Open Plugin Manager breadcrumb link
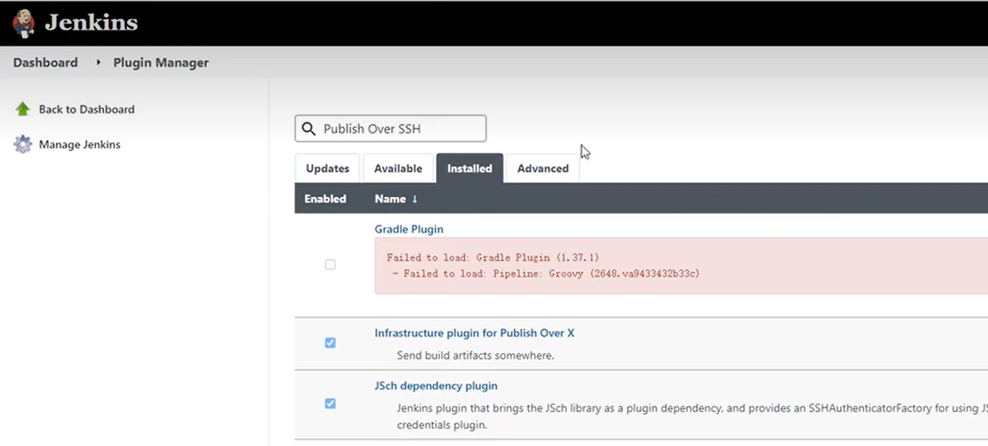 click(x=161, y=62)
